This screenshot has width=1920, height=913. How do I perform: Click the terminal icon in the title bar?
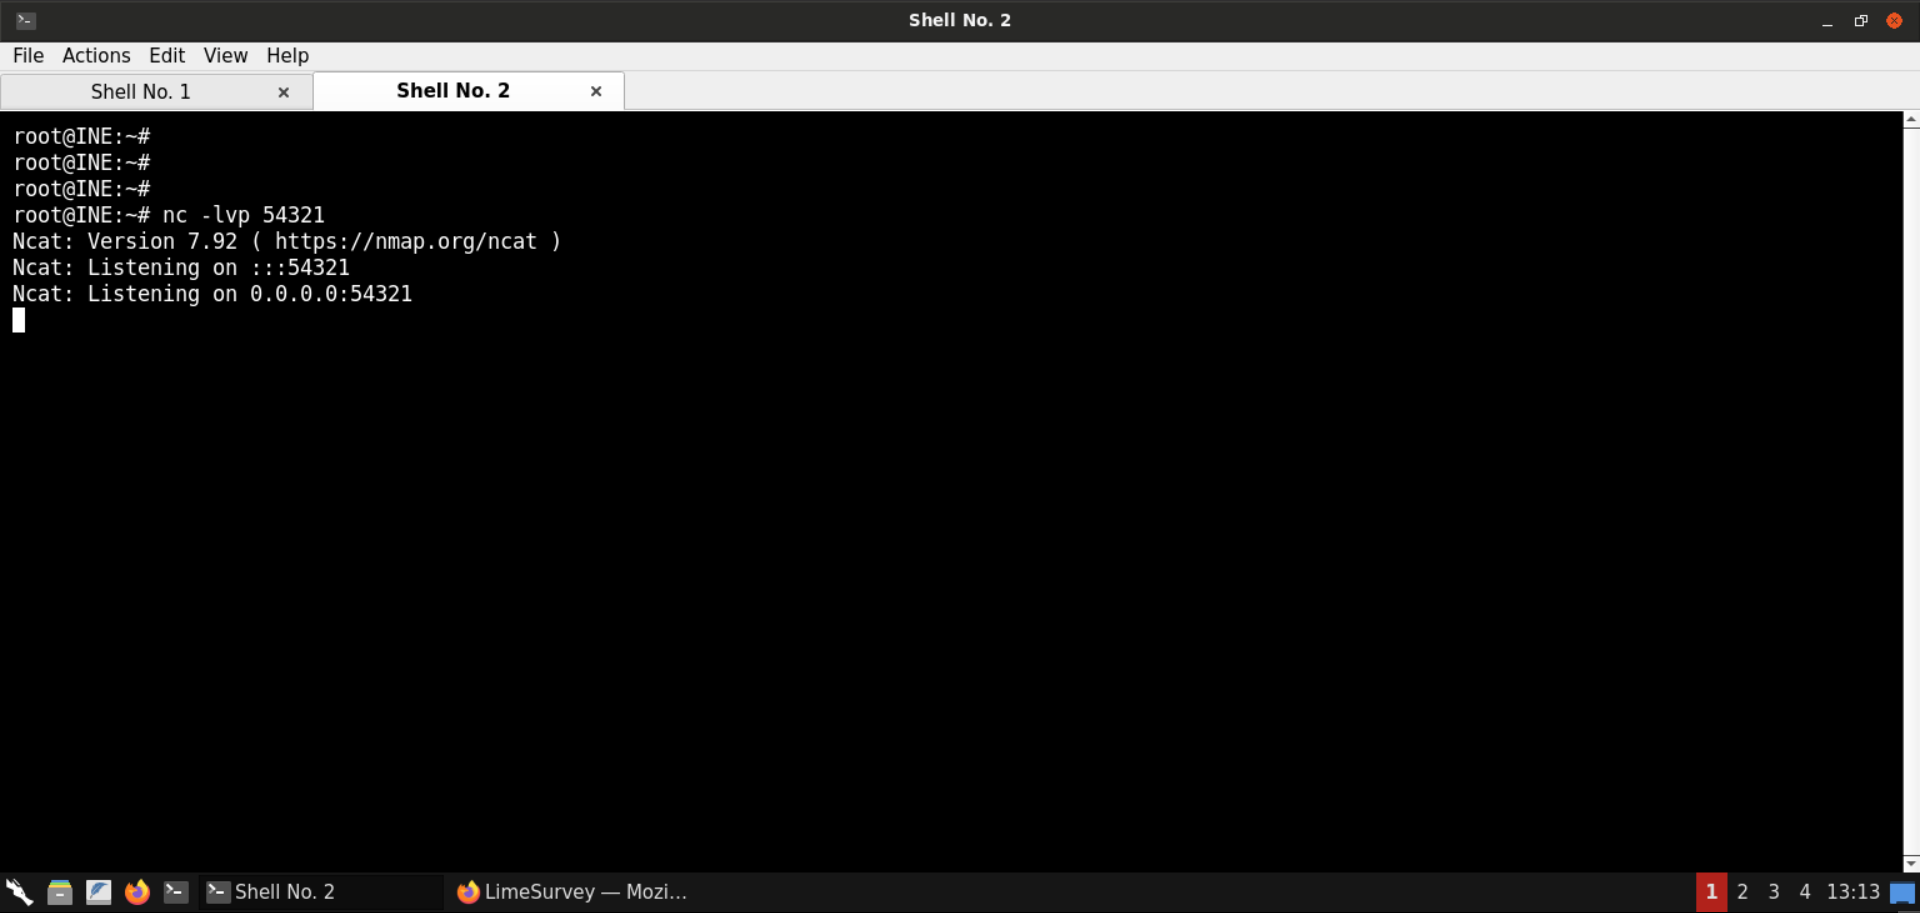point(26,20)
